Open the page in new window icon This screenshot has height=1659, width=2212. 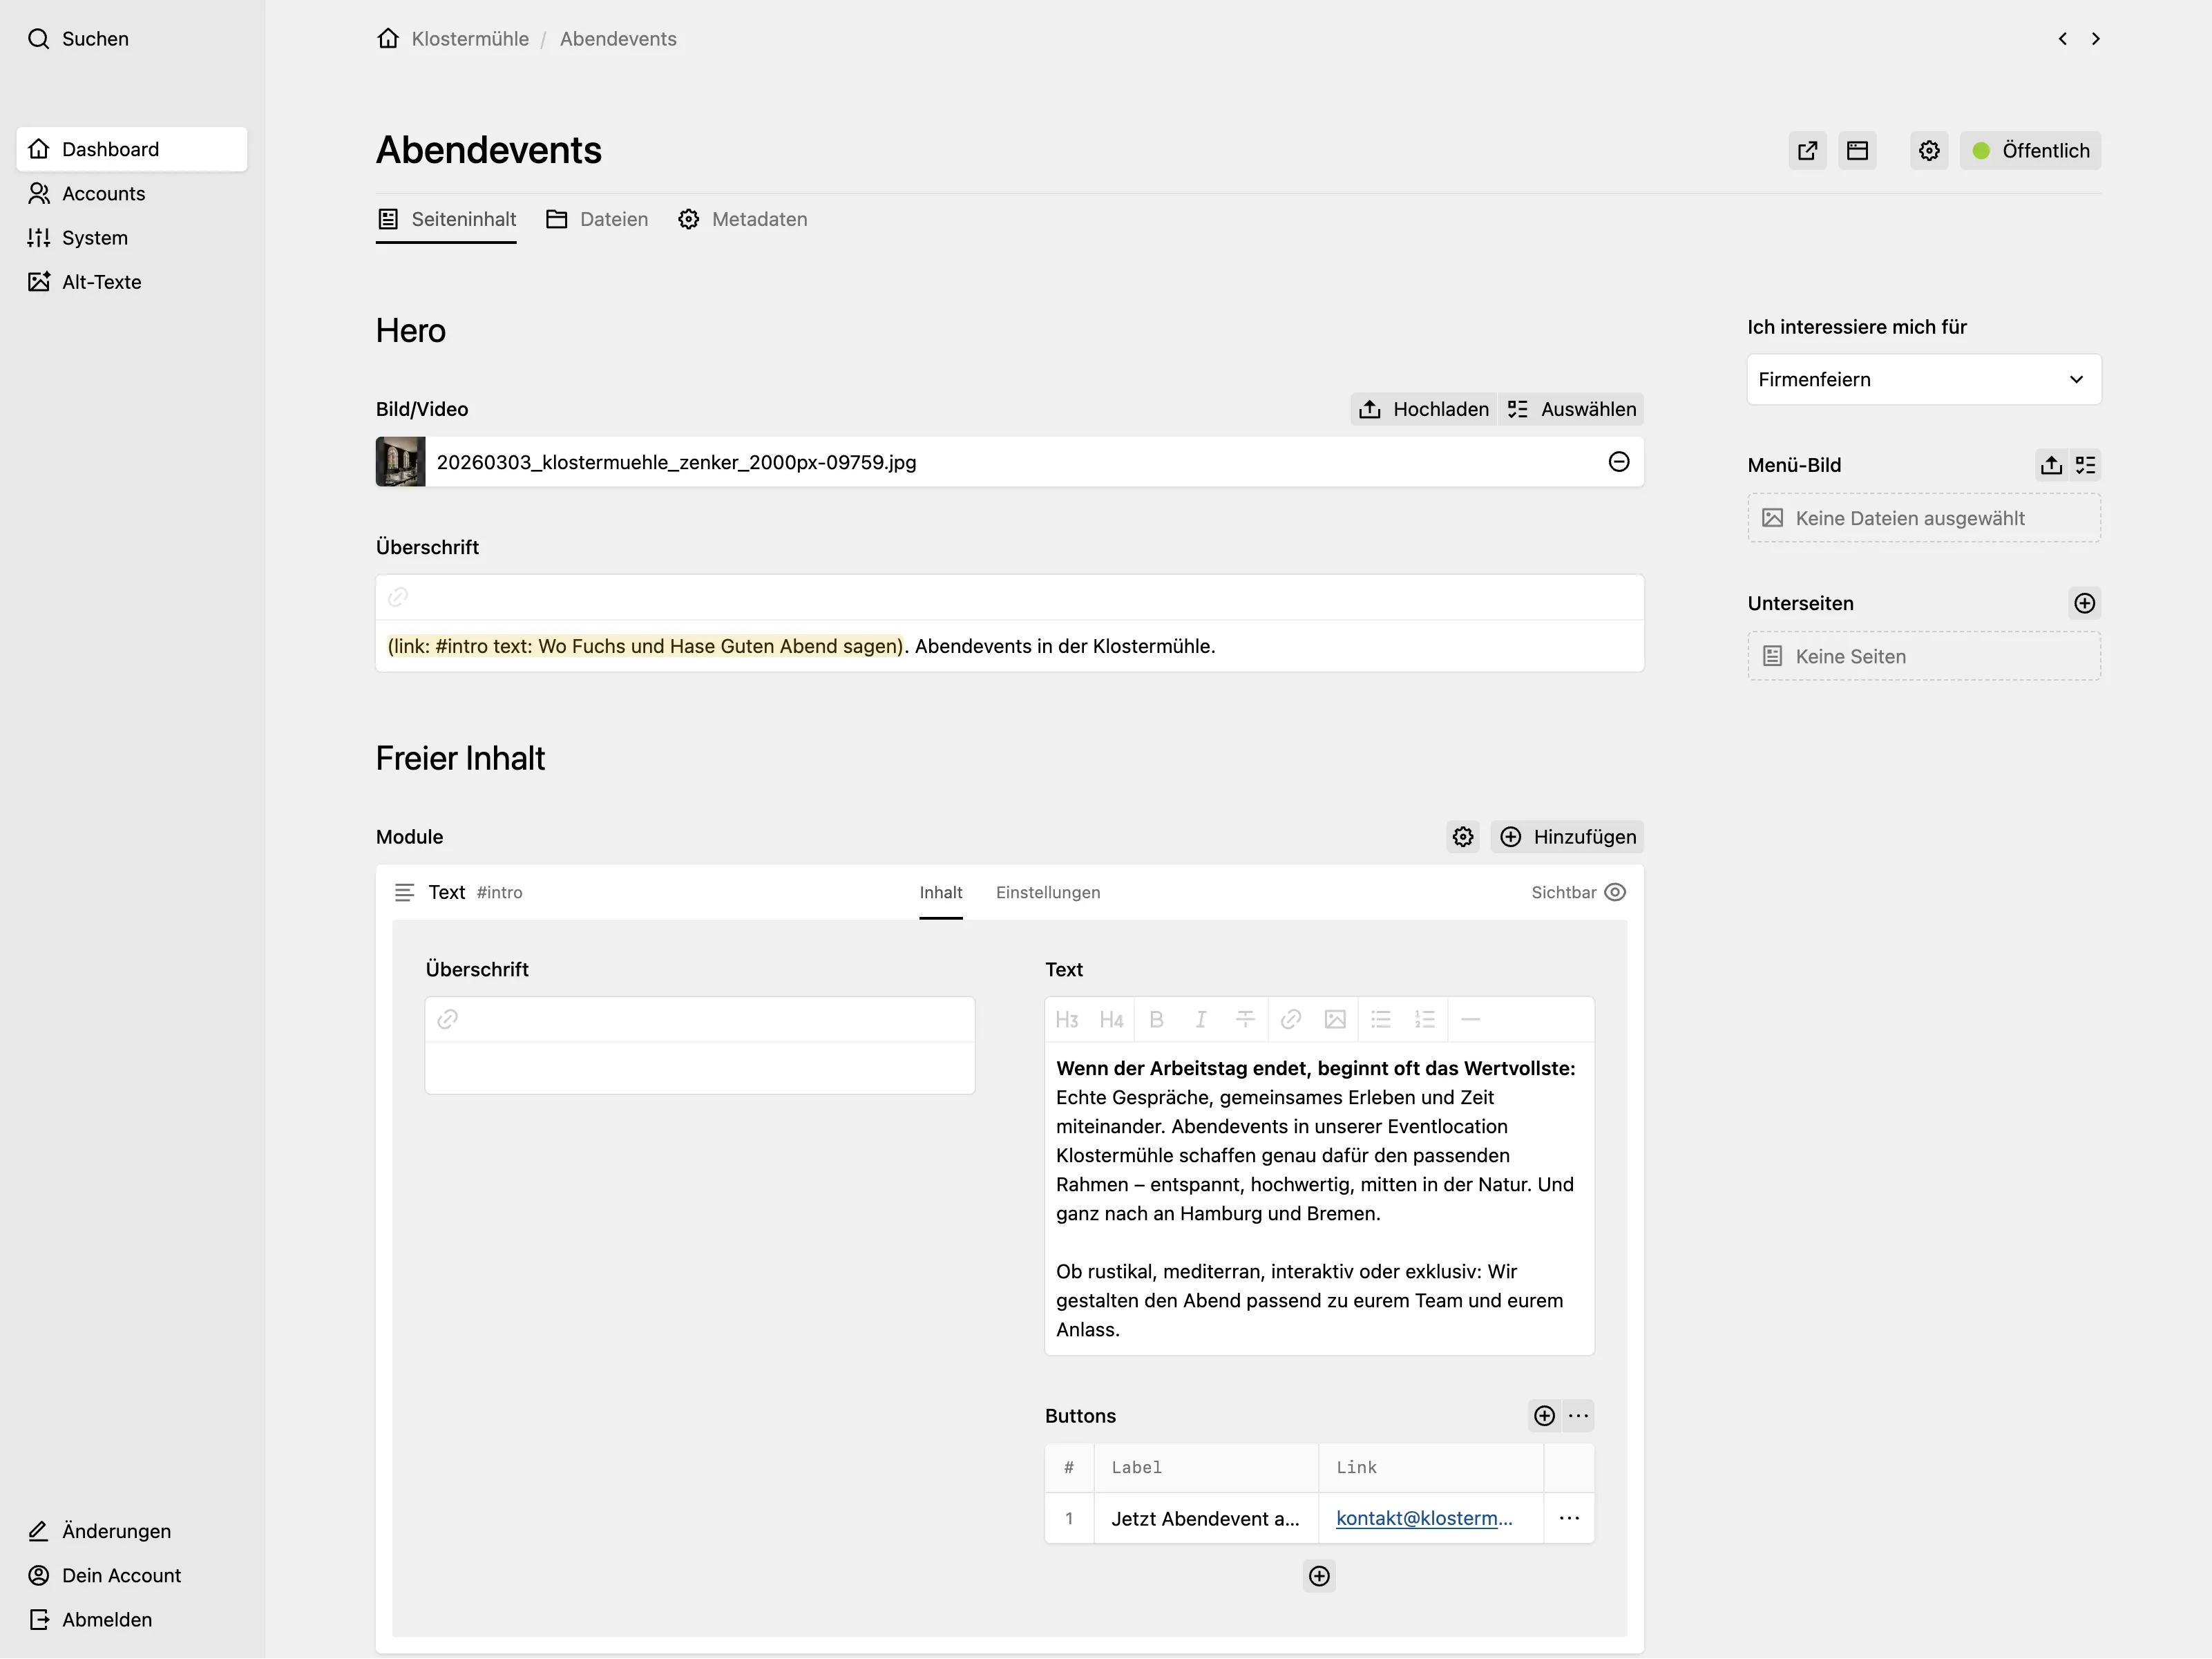[1807, 151]
